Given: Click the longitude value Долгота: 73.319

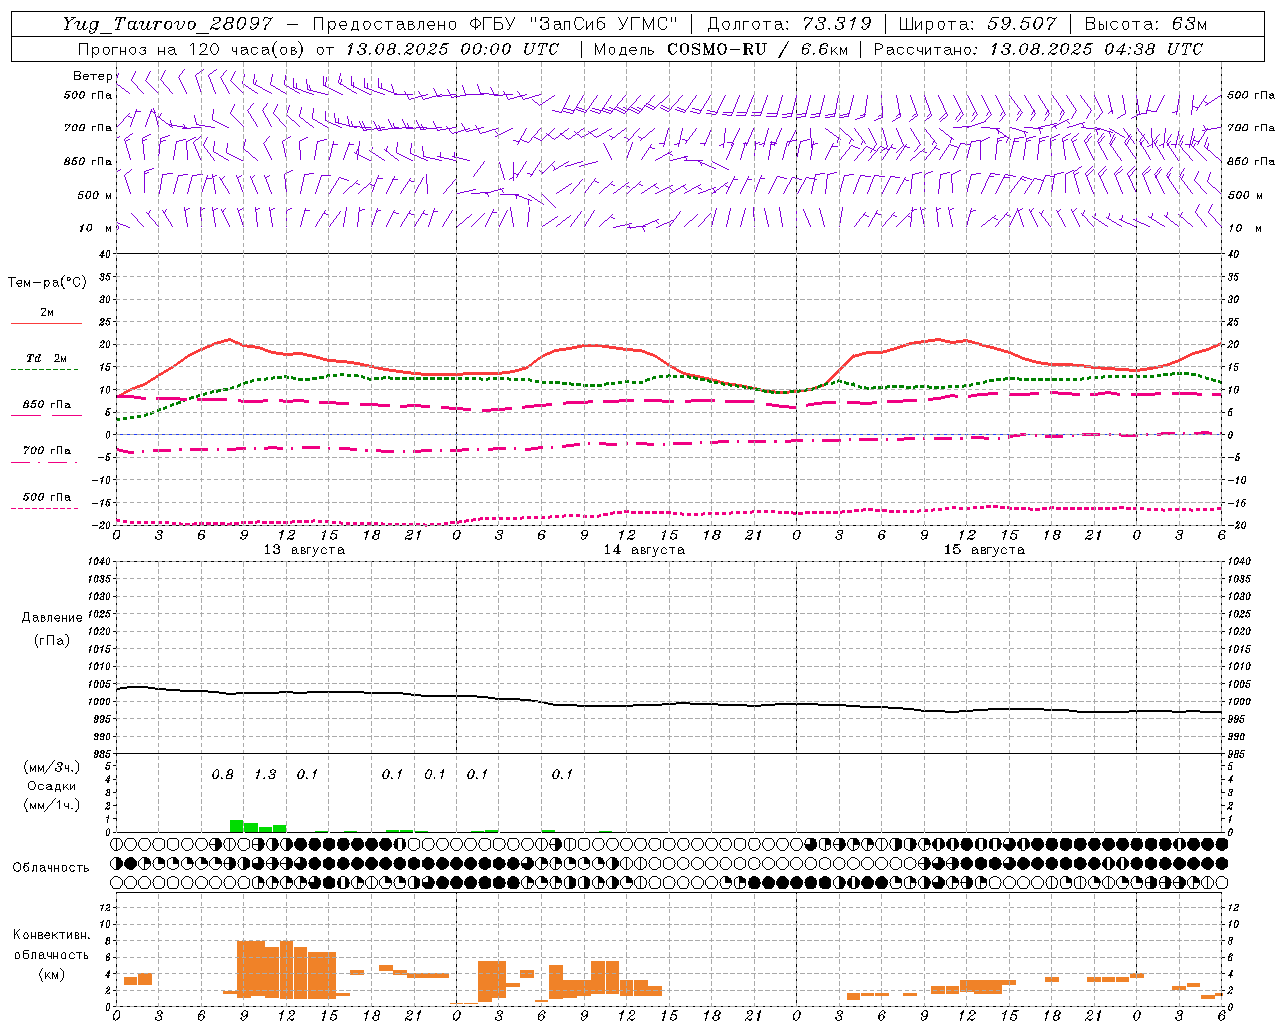Looking at the screenshot, I should pyautogui.click(x=790, y=24).
